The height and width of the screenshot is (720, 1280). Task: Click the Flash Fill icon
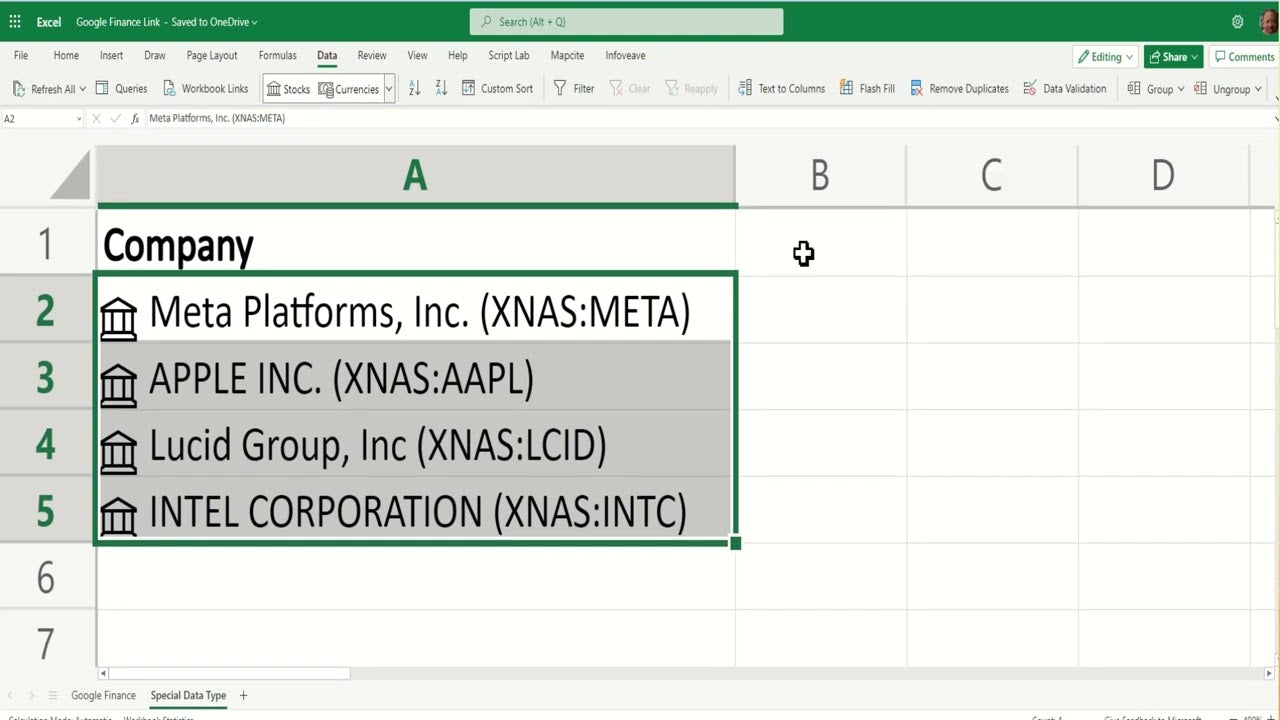click(x=846, y=88)
